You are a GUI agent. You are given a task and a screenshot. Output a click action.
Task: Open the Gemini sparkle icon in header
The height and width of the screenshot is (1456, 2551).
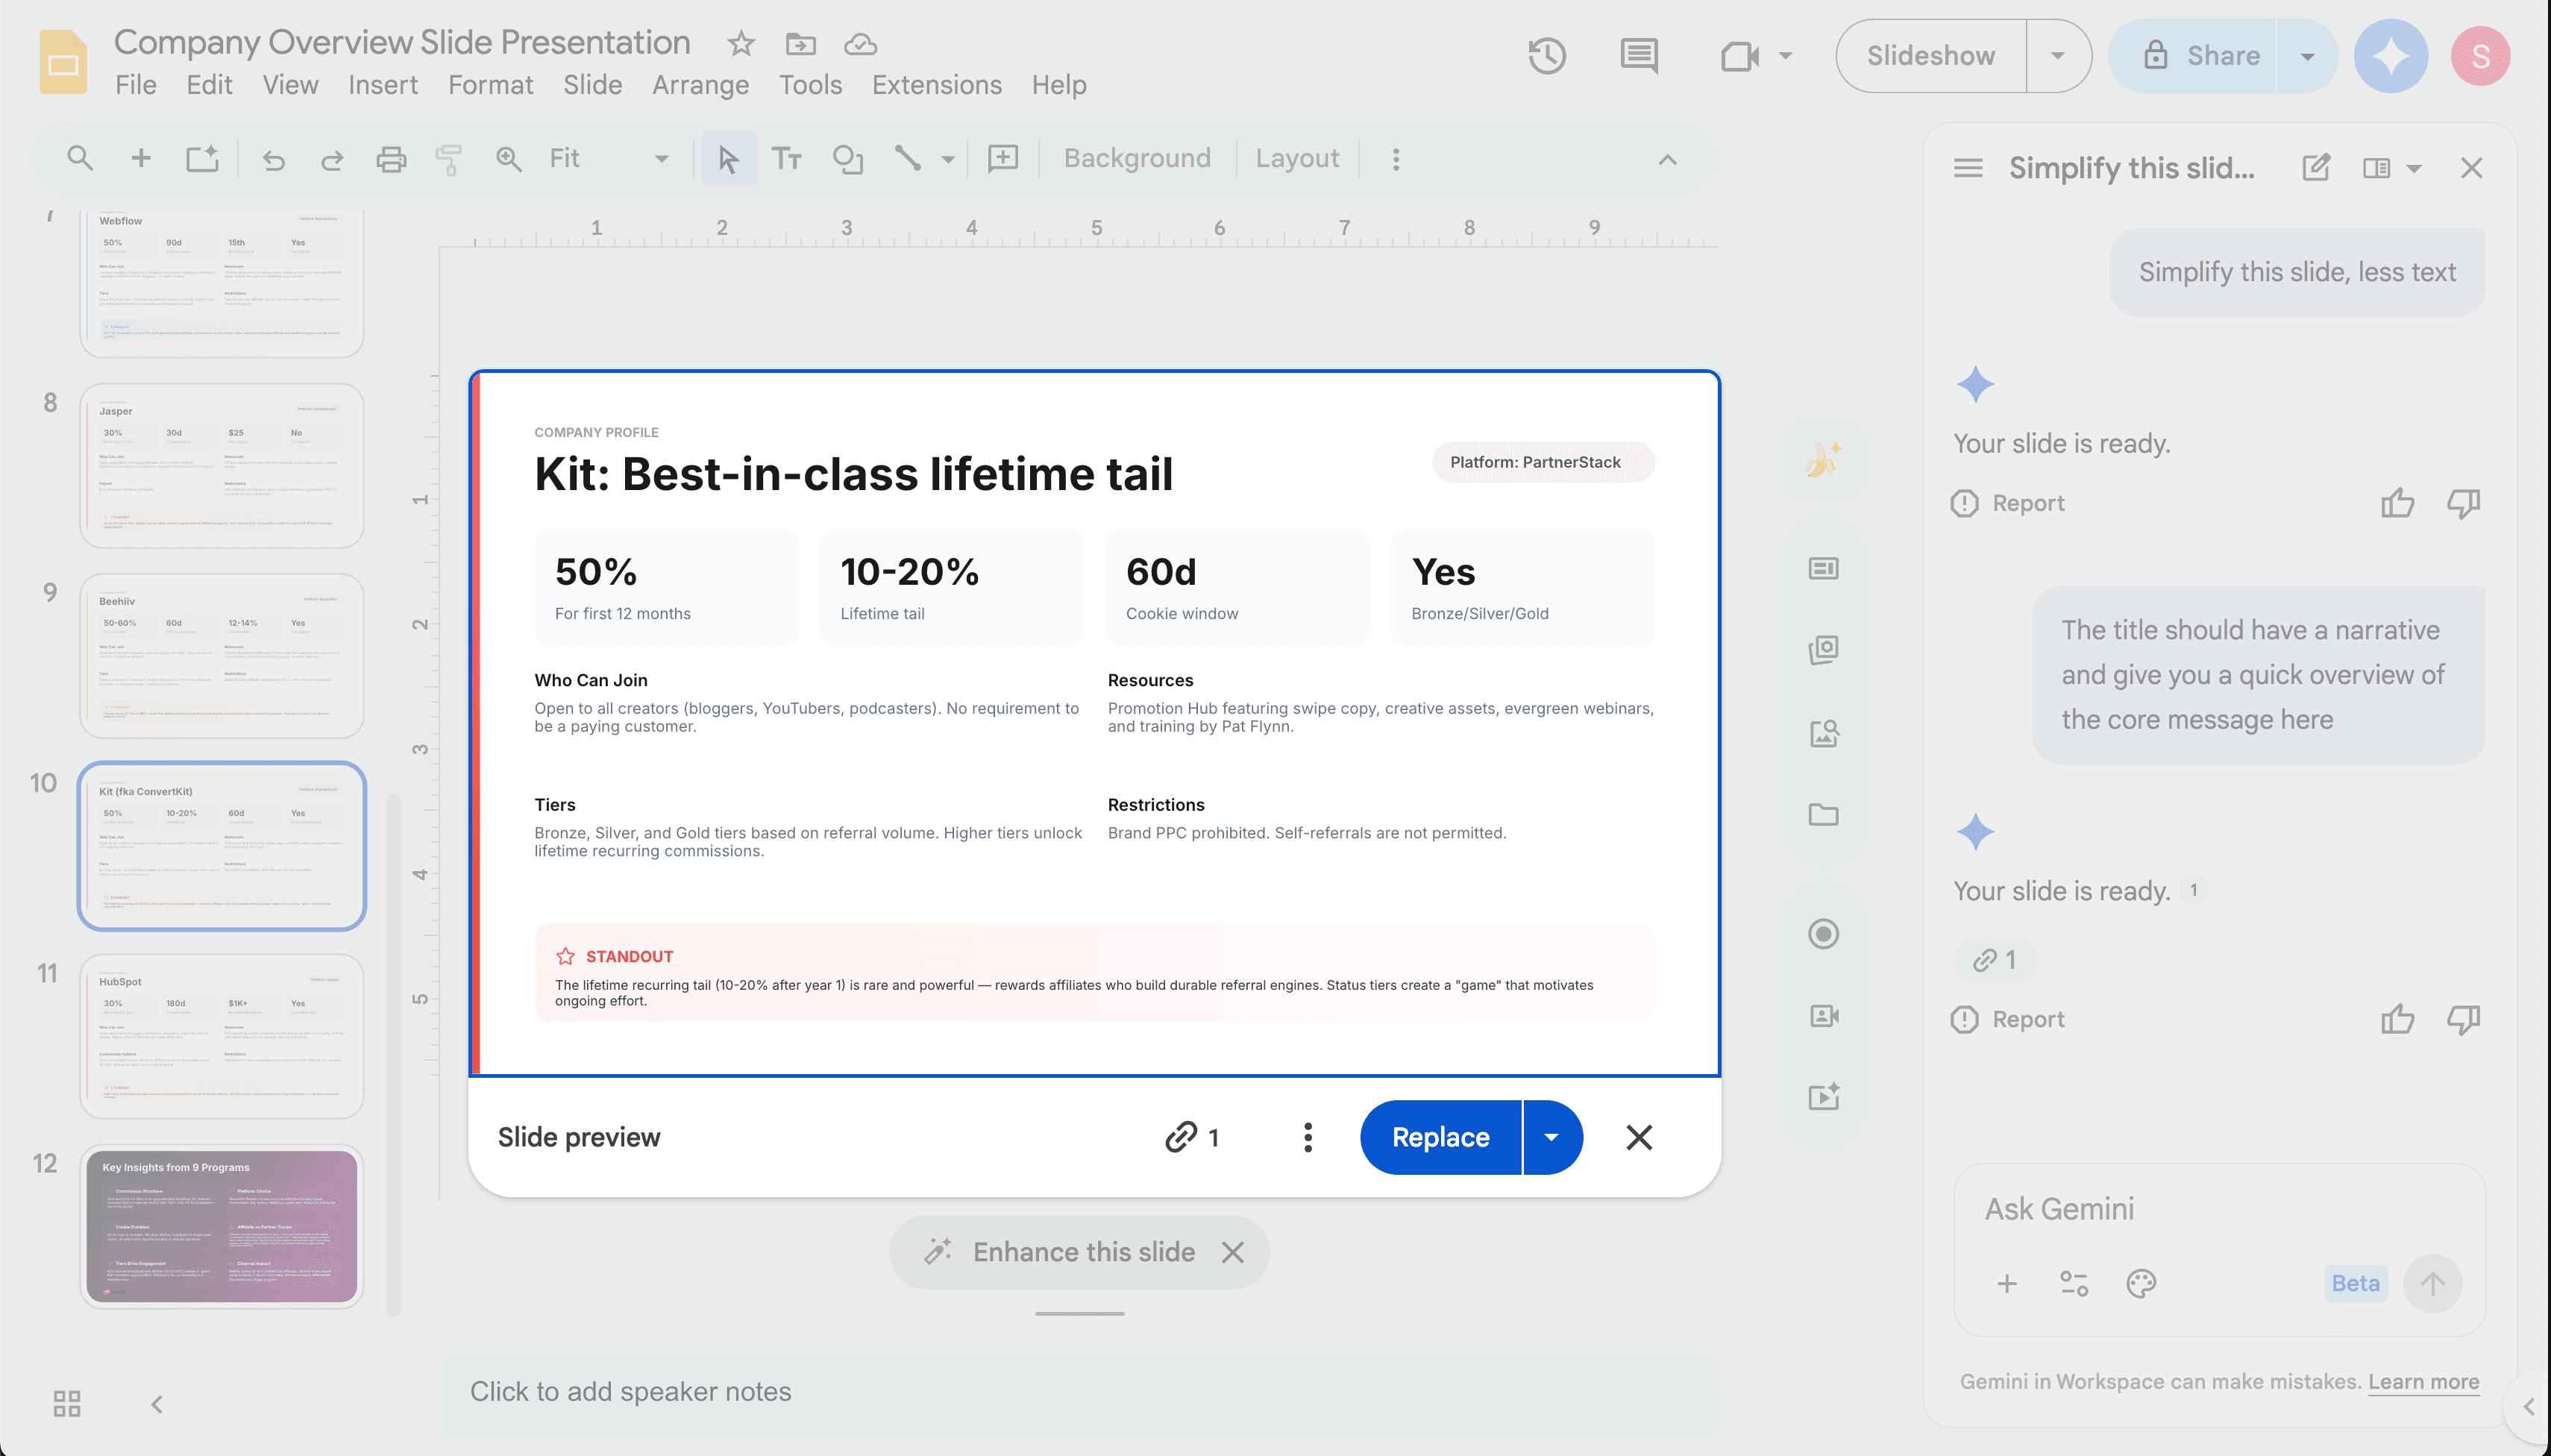[2390, 56]
